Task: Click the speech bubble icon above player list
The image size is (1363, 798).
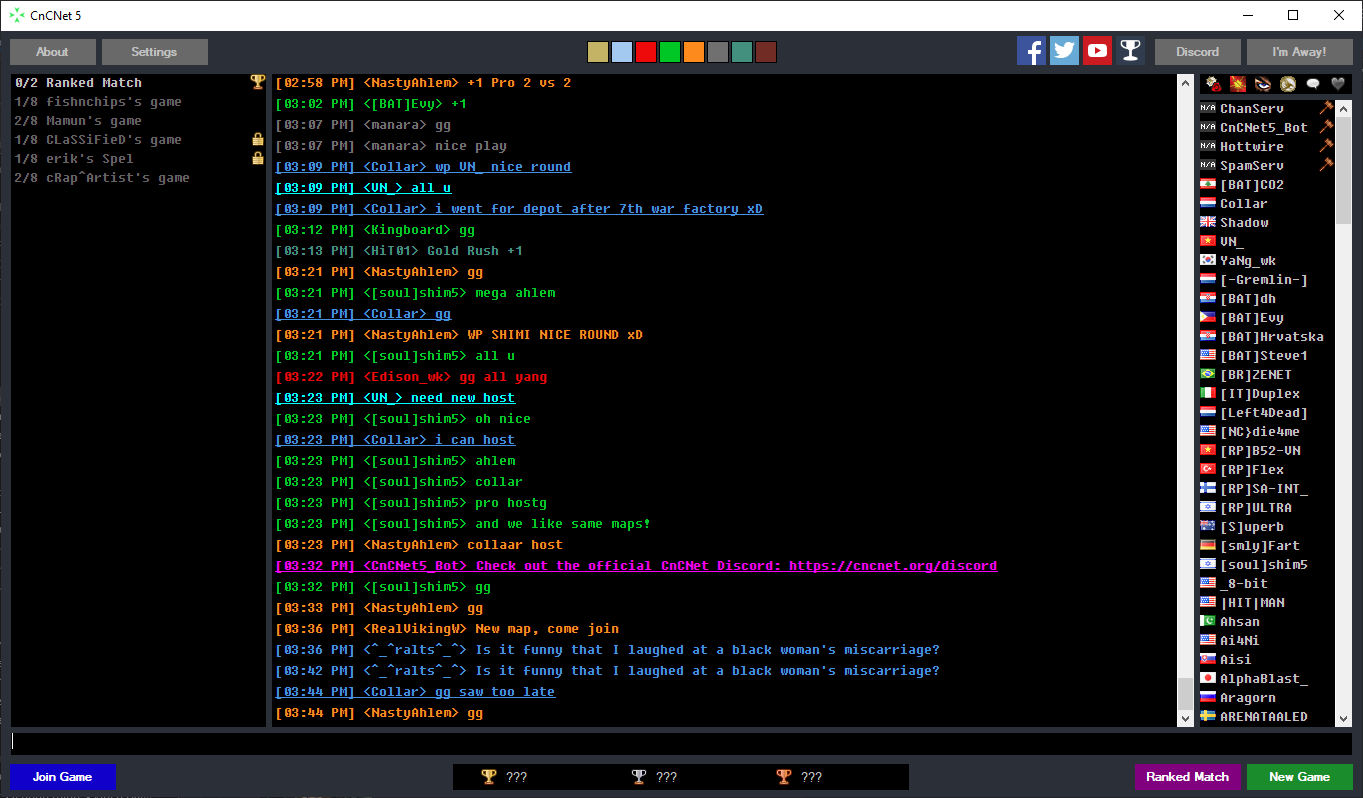Action: point(1313,84)
